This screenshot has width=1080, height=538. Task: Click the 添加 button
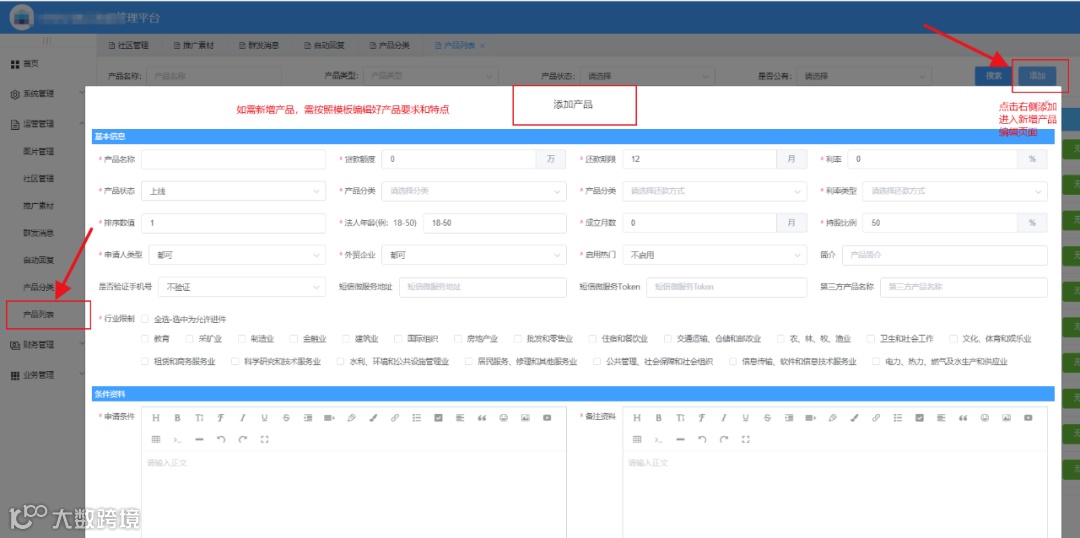[1037, 76]
